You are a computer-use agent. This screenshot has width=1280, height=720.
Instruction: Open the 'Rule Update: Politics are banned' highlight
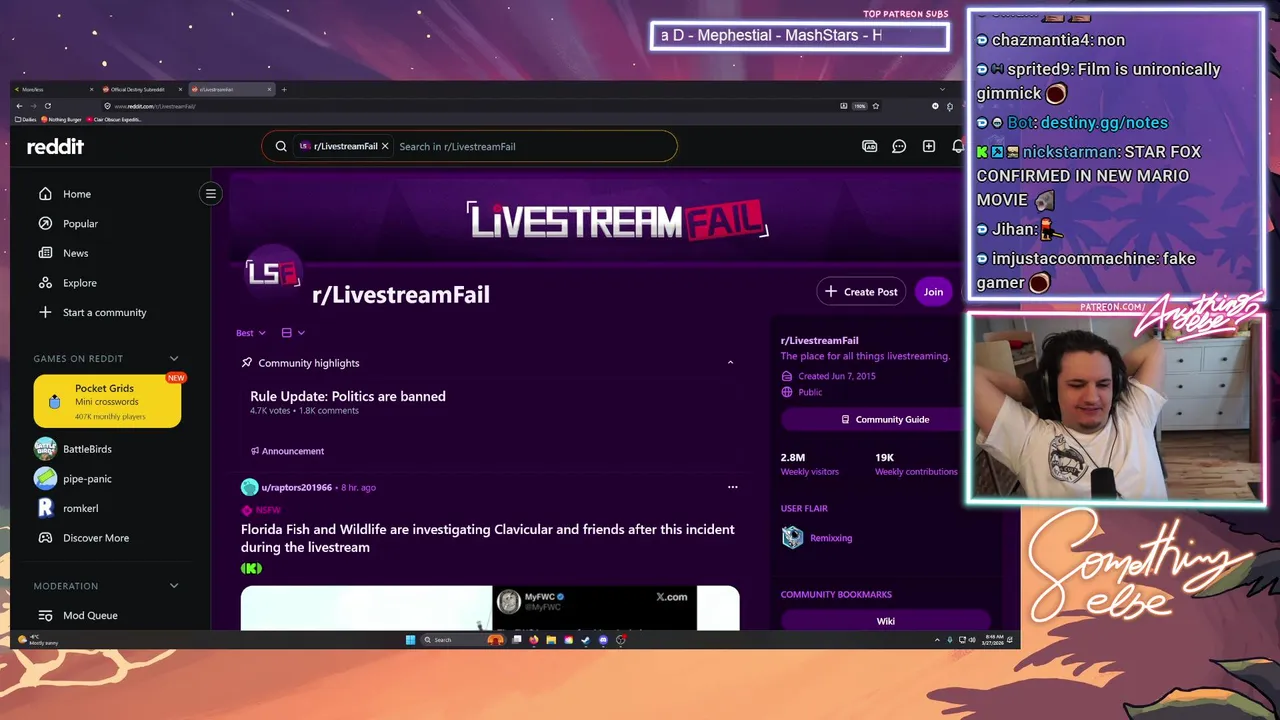348,396
